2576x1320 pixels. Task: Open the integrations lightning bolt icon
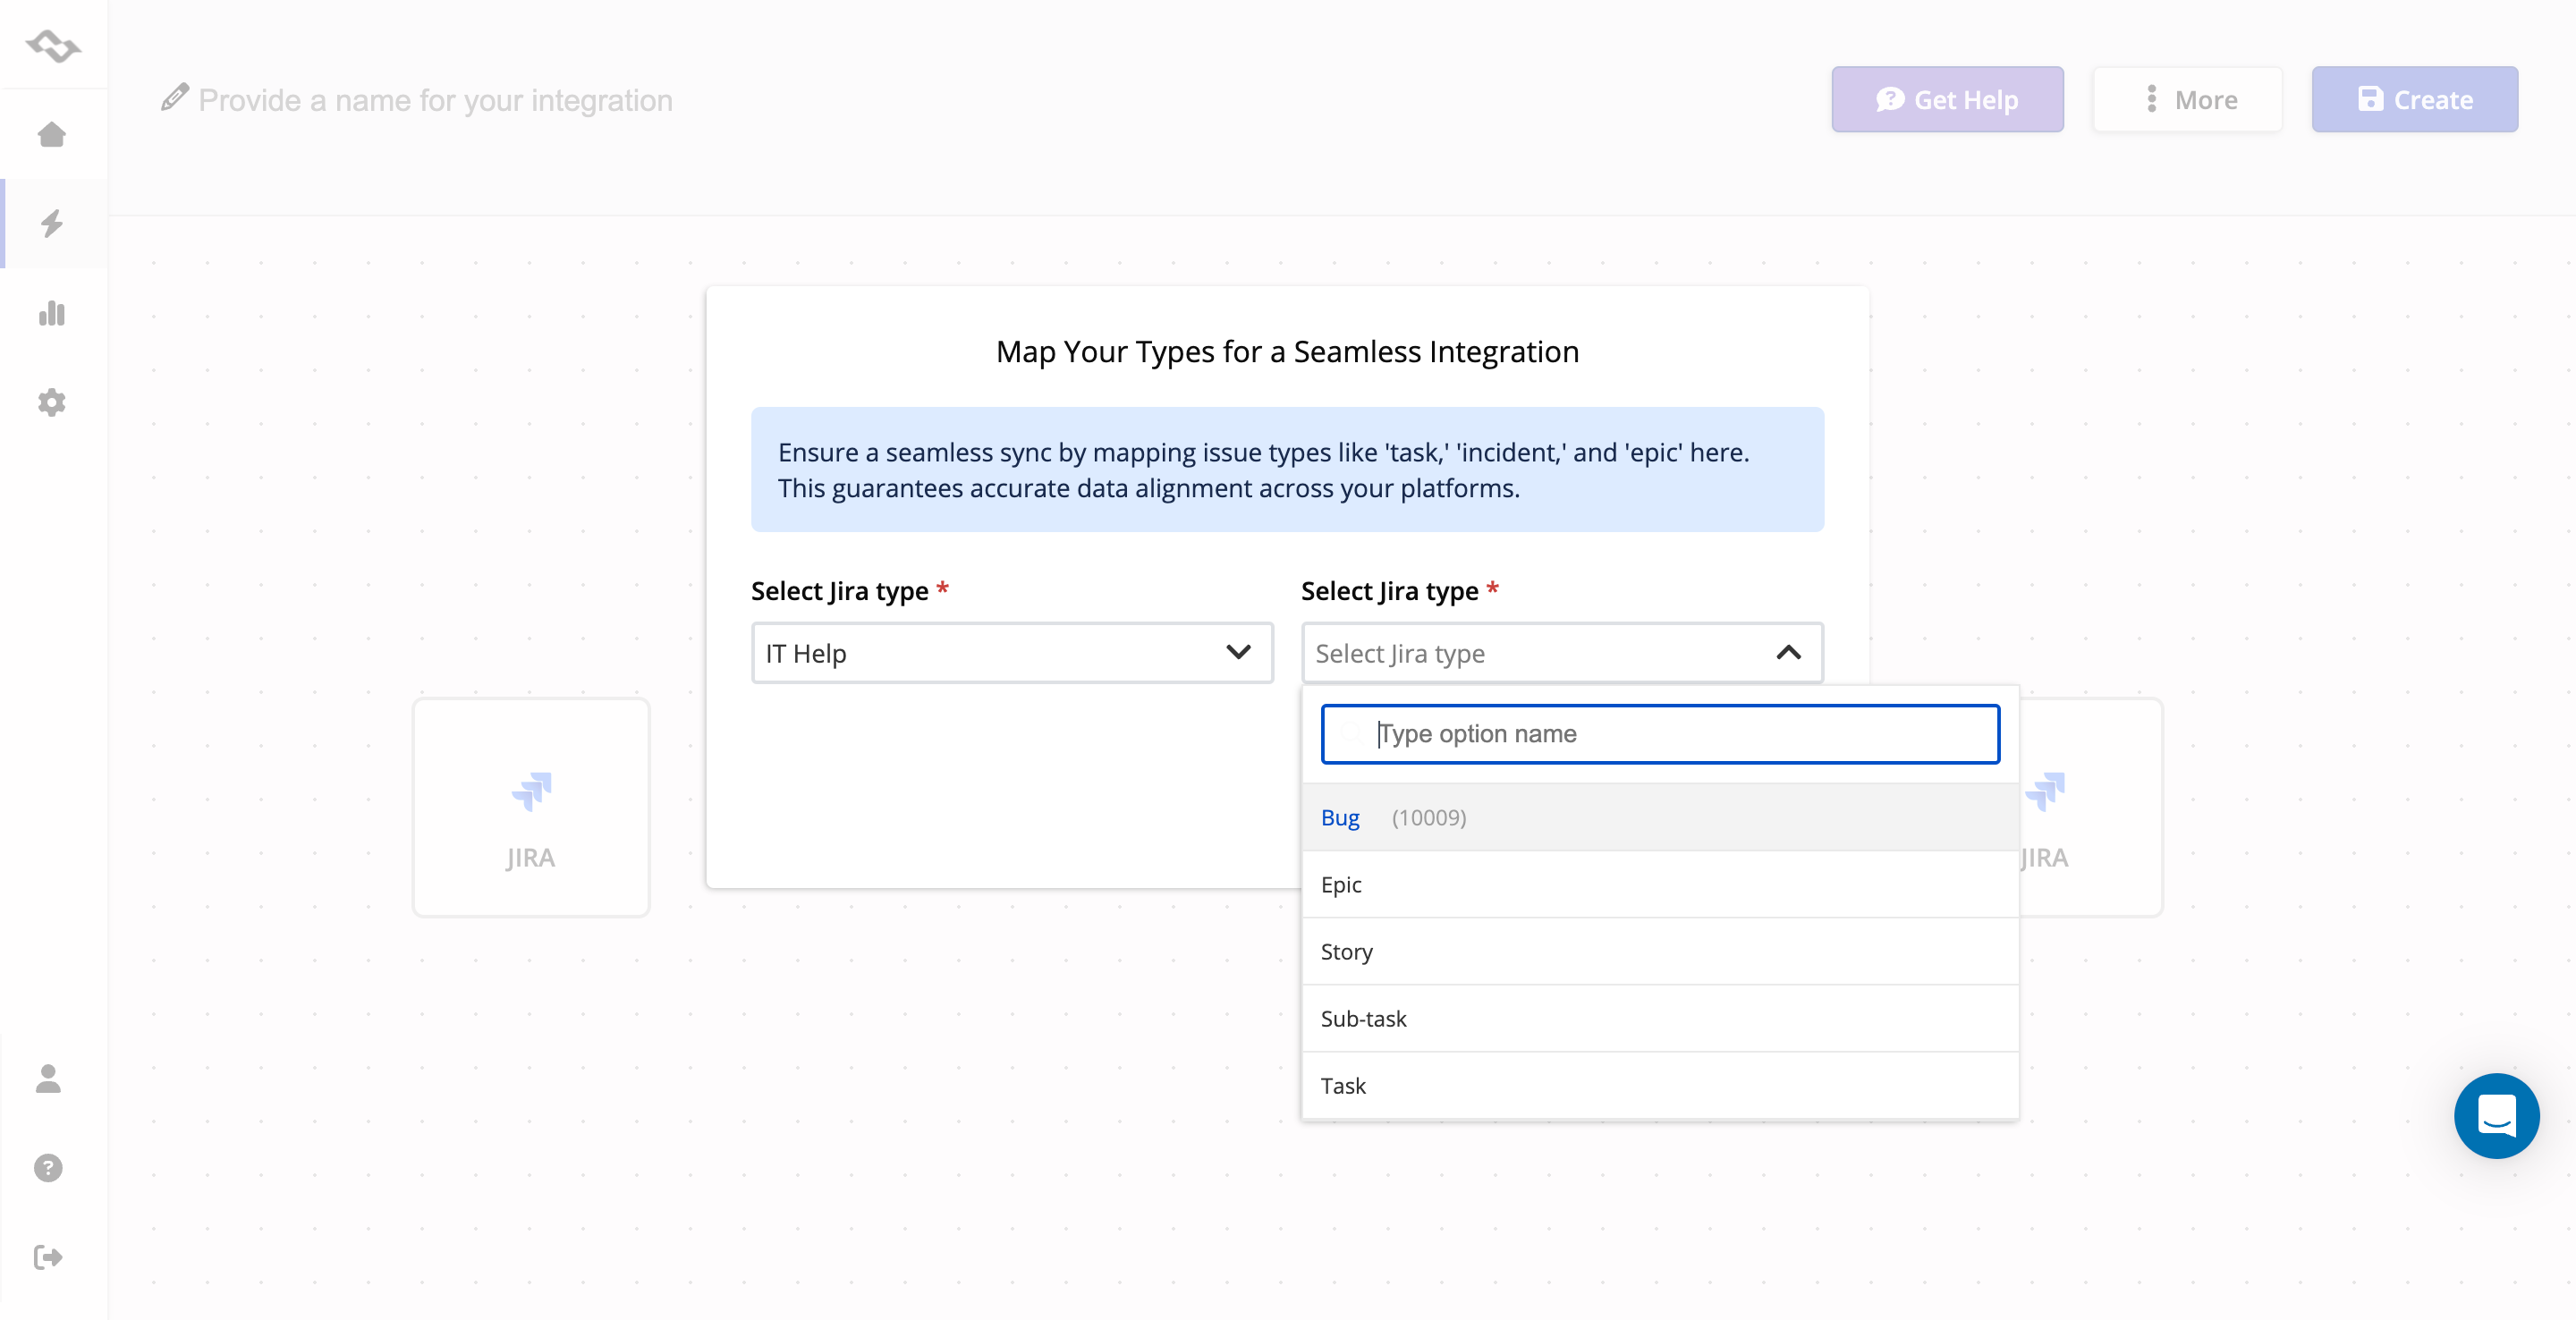tap(52, 223)
